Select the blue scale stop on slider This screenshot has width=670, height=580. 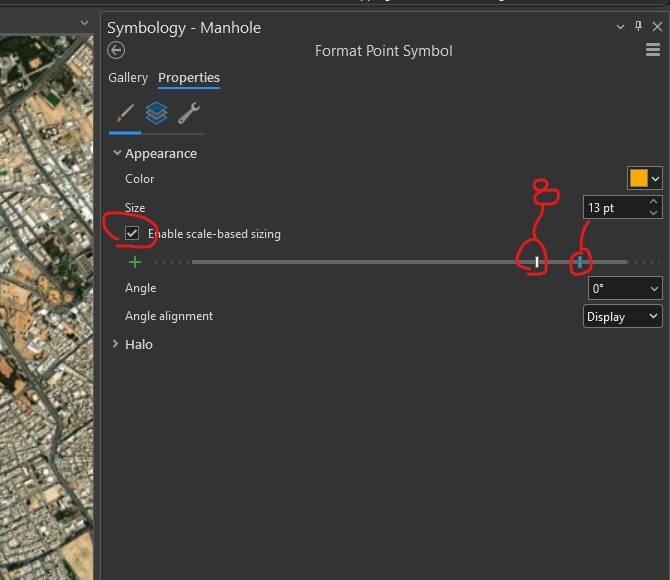pyautogui.click(x=580, y=262)
